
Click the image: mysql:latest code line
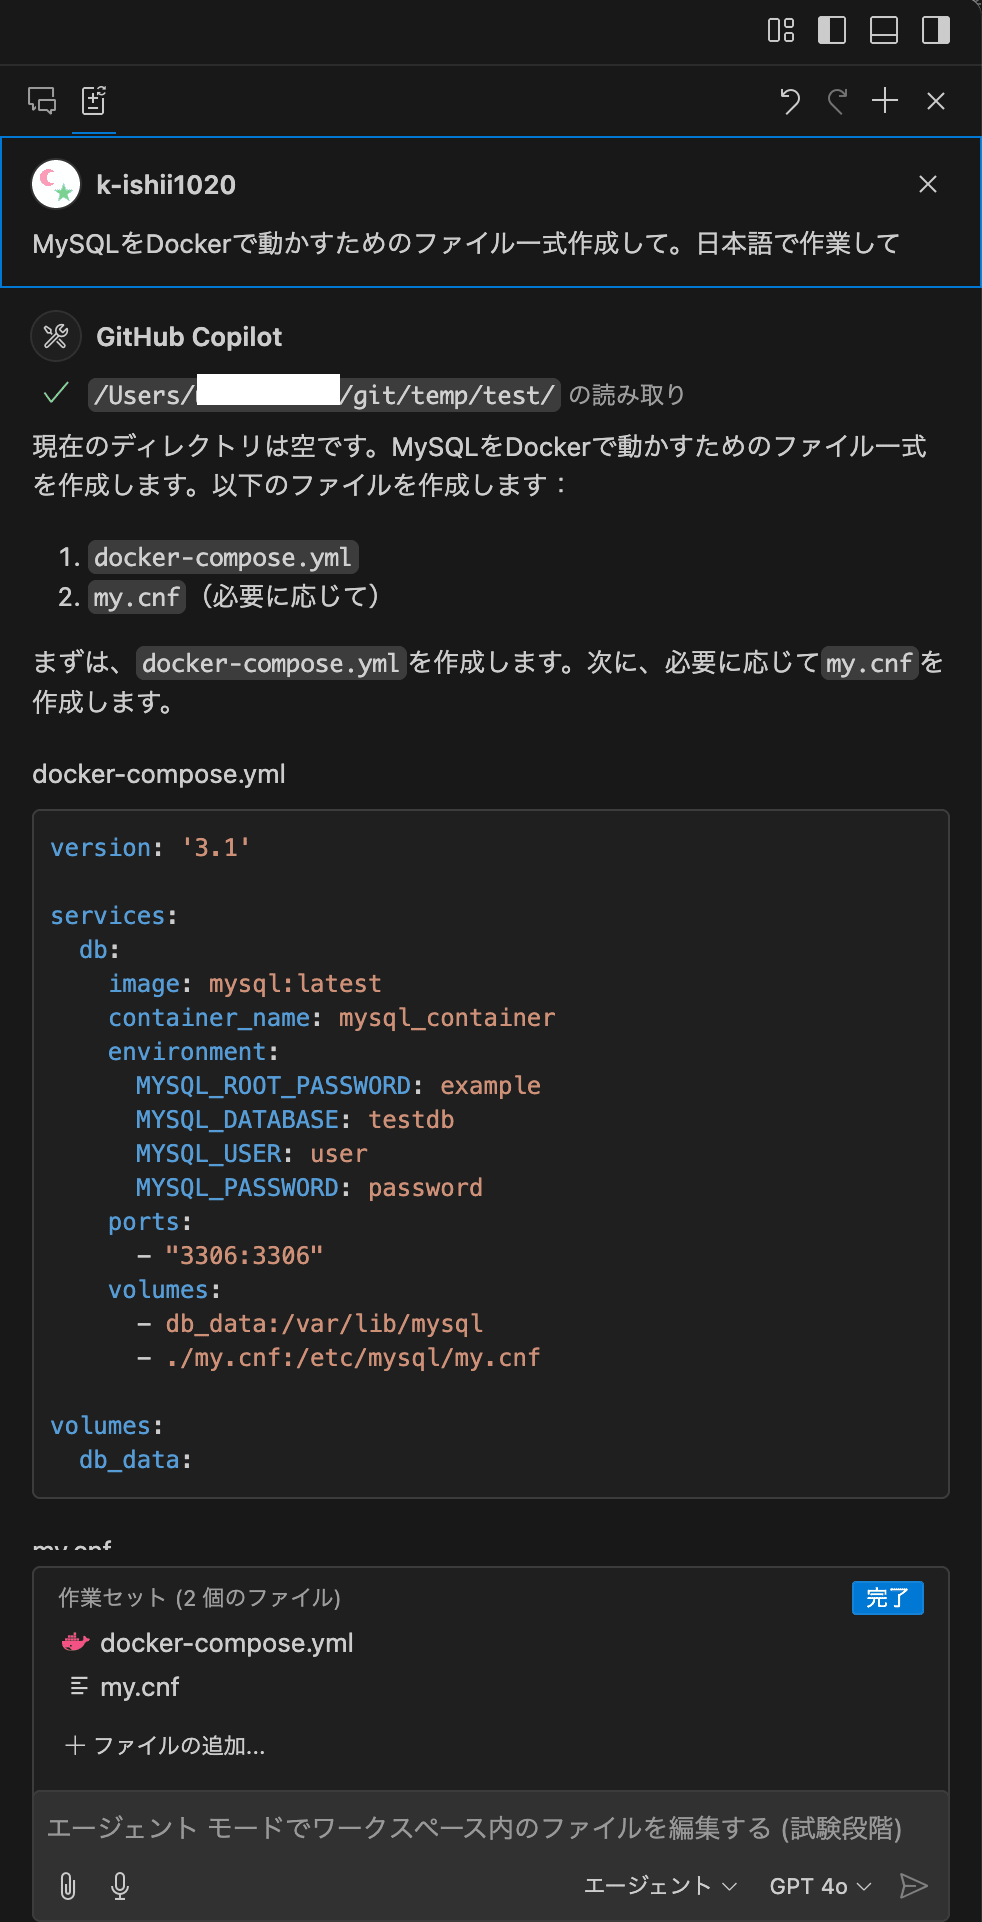245,984
